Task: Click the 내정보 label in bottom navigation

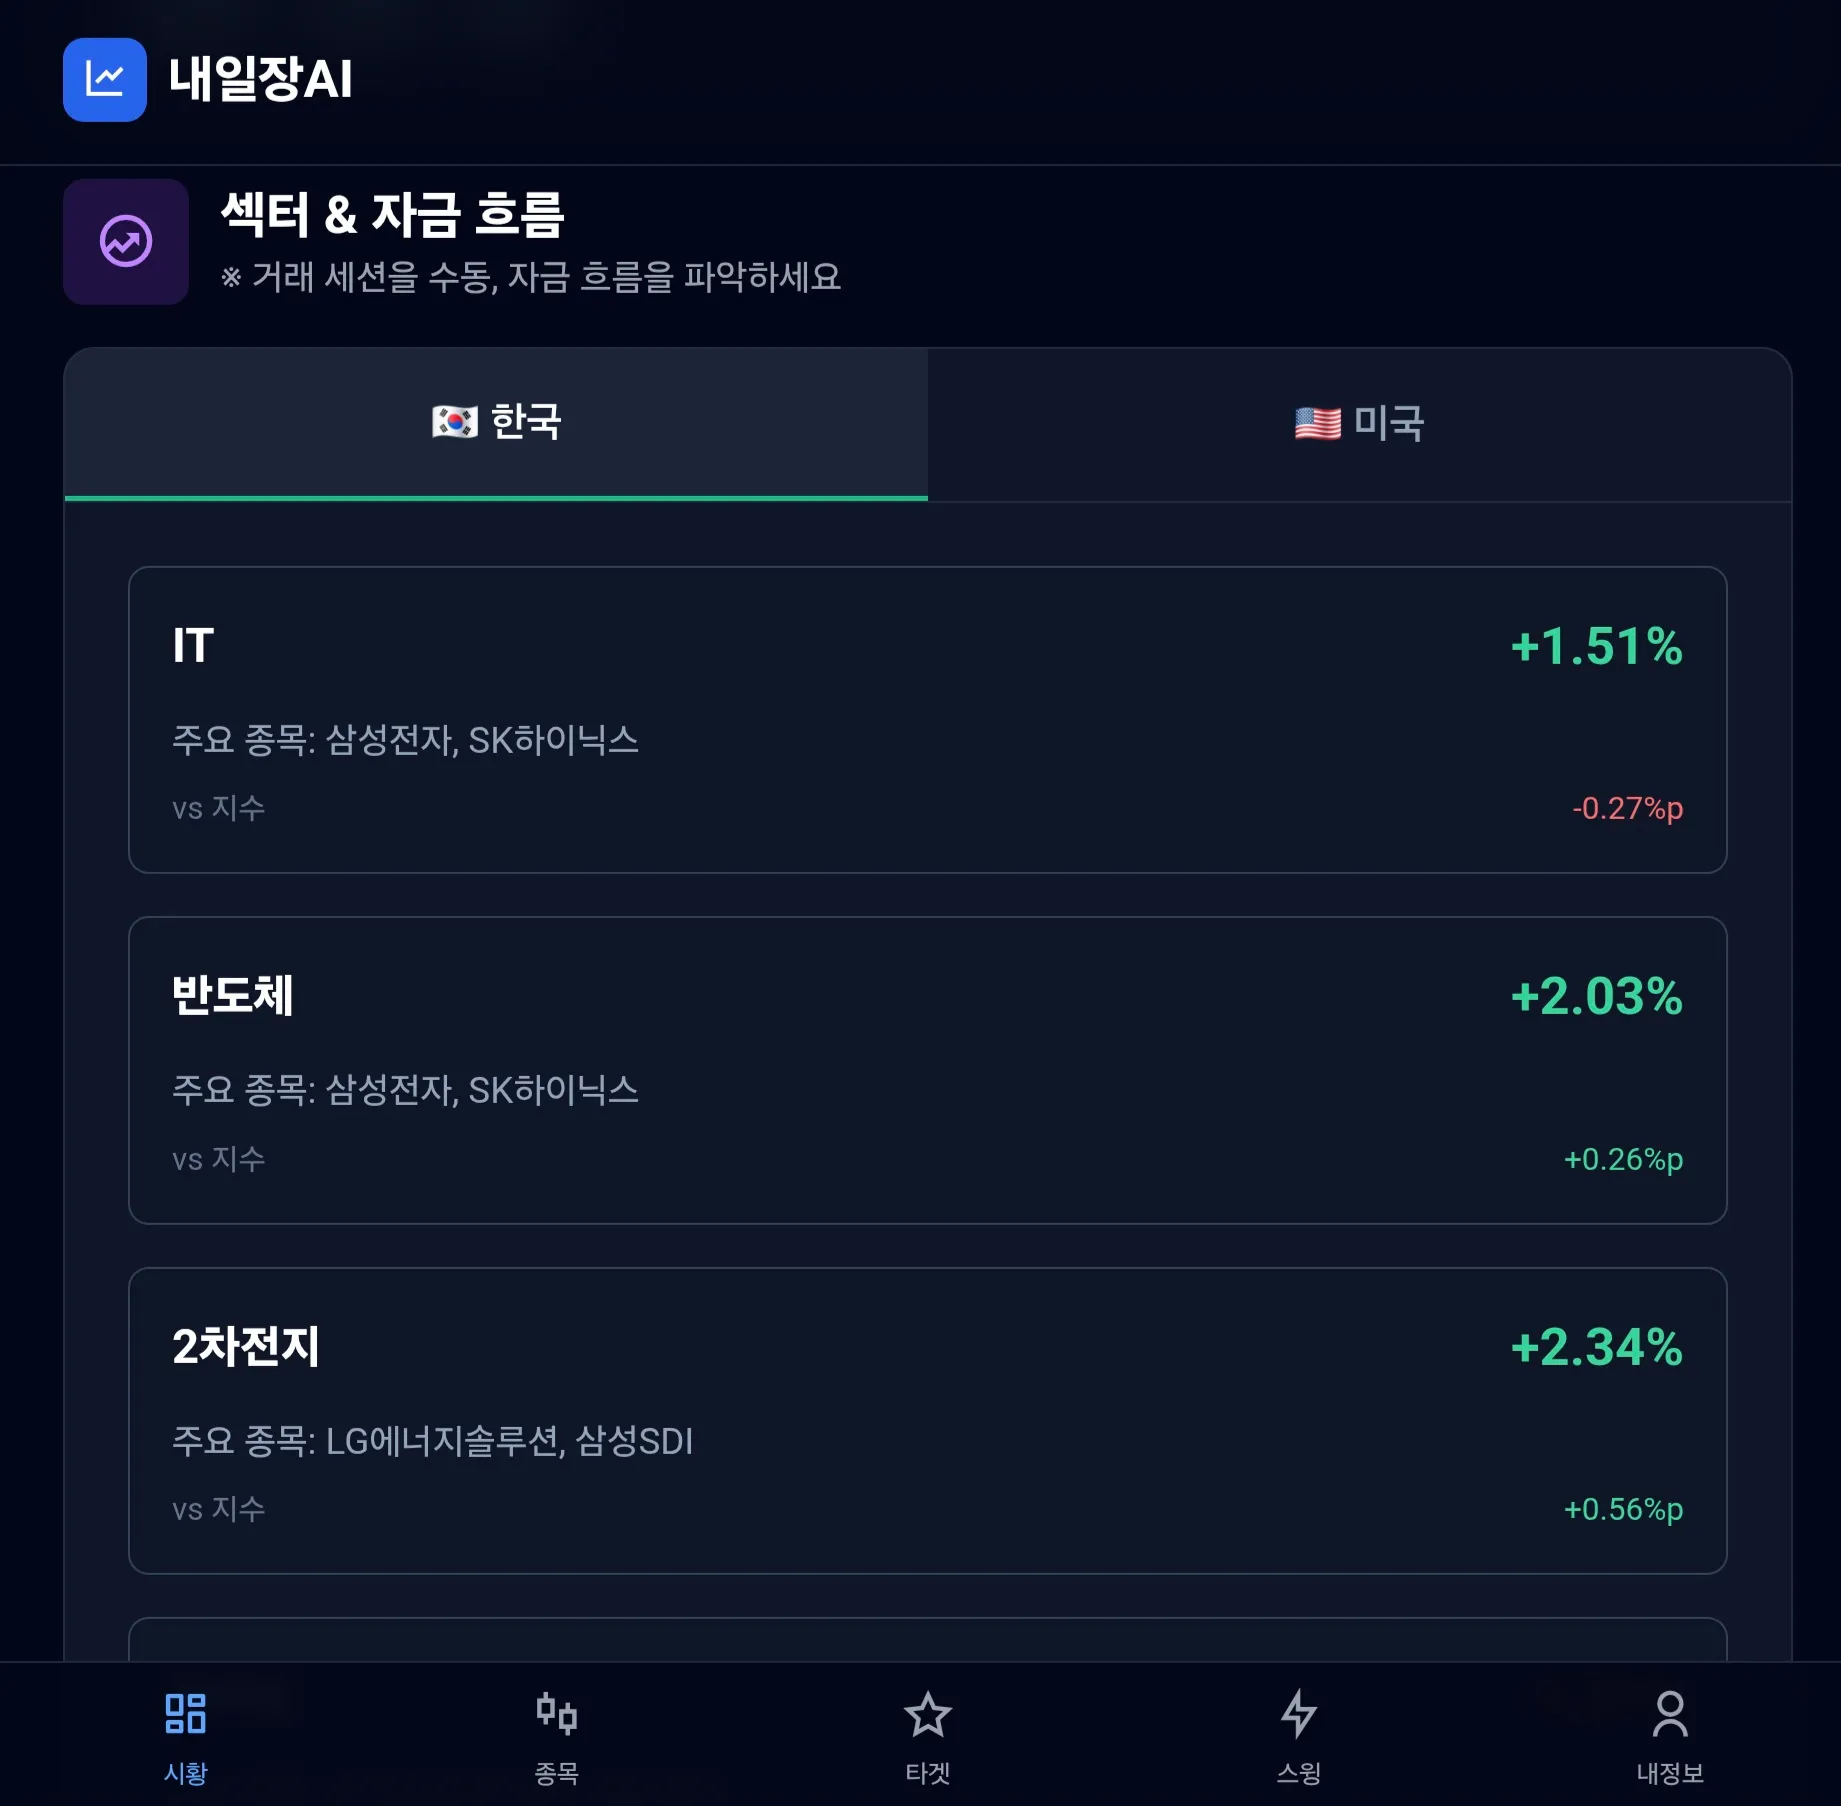Action: point(1671,1773)
